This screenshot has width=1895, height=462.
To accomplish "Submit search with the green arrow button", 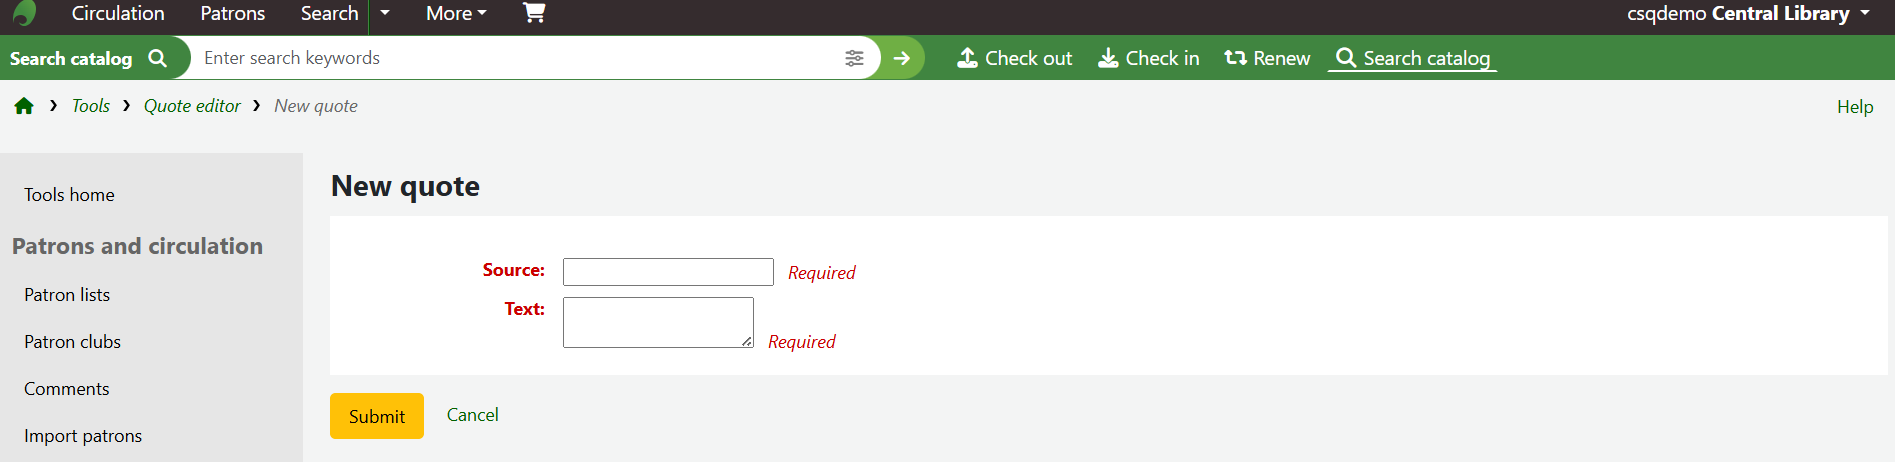I will [x=902, y=58].
